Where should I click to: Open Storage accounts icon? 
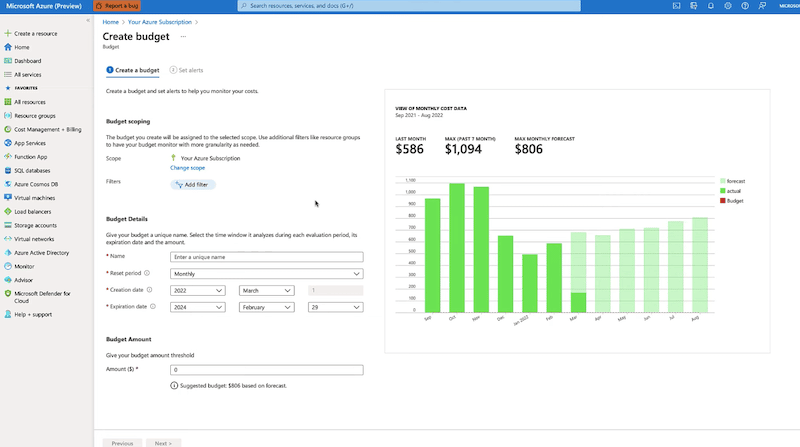[x=8, y=225]
